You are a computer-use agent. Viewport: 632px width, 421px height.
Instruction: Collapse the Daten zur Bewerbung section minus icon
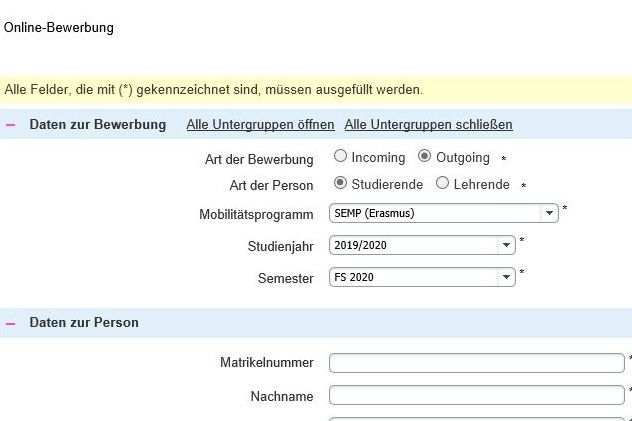pyautogui.click(x=11, y=125)
